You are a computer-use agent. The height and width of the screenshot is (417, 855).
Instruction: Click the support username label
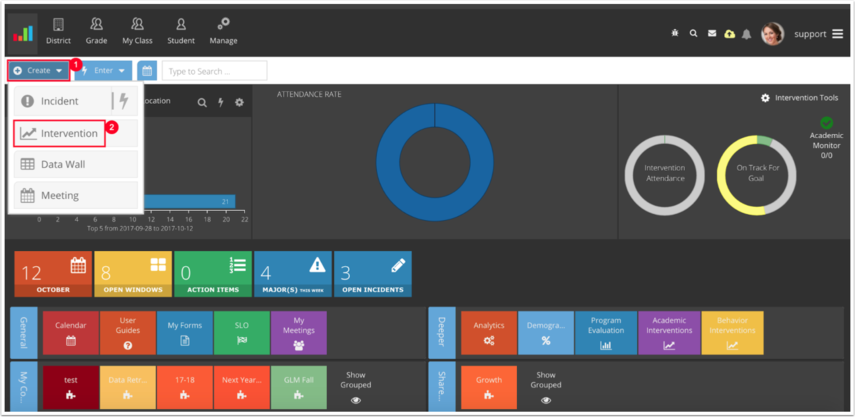[810, 34]
